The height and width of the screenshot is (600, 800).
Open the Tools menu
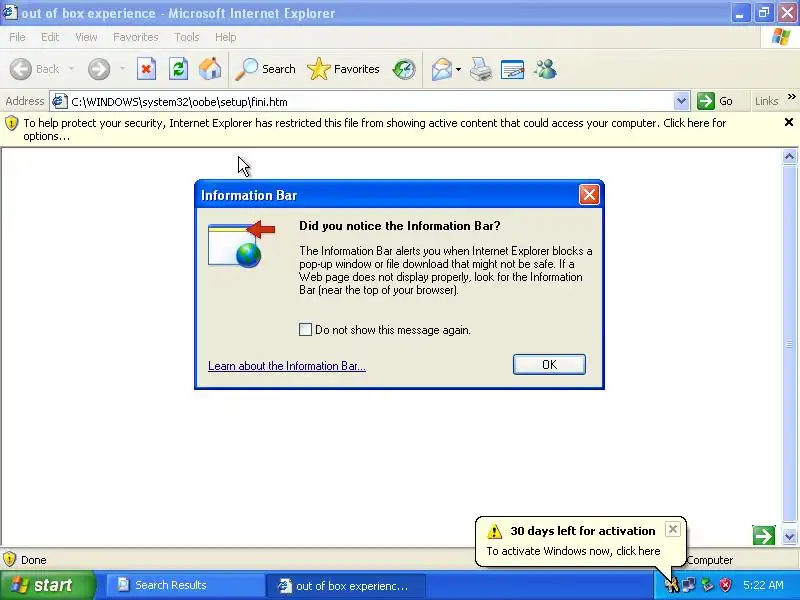coord(187,37)
